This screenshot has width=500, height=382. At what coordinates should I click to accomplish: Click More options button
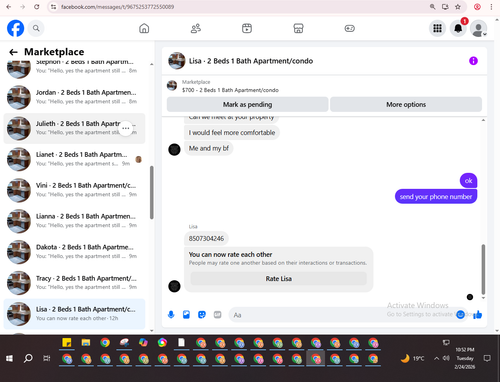click(x=406, y=104)
